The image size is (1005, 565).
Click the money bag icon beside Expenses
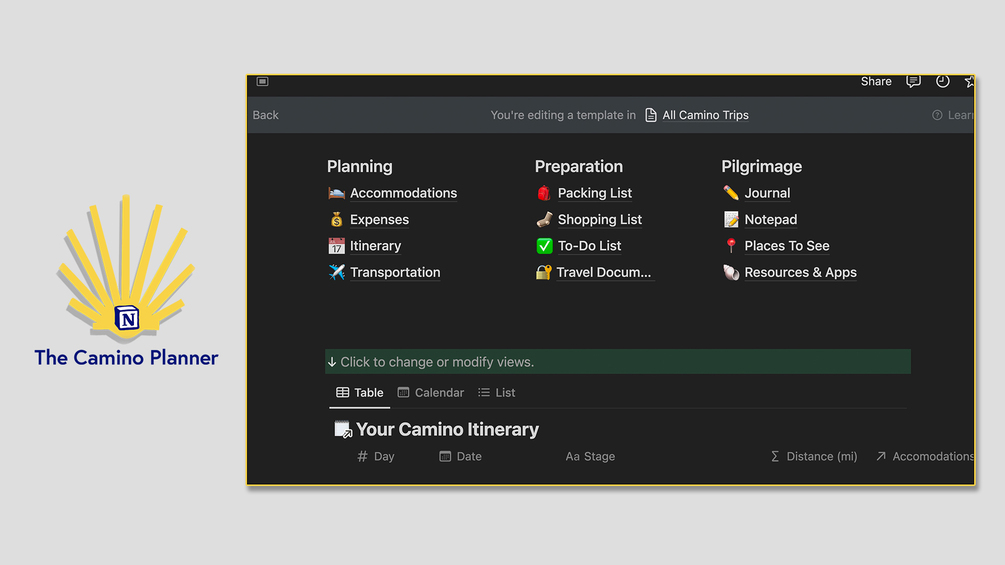coord(336,220)
